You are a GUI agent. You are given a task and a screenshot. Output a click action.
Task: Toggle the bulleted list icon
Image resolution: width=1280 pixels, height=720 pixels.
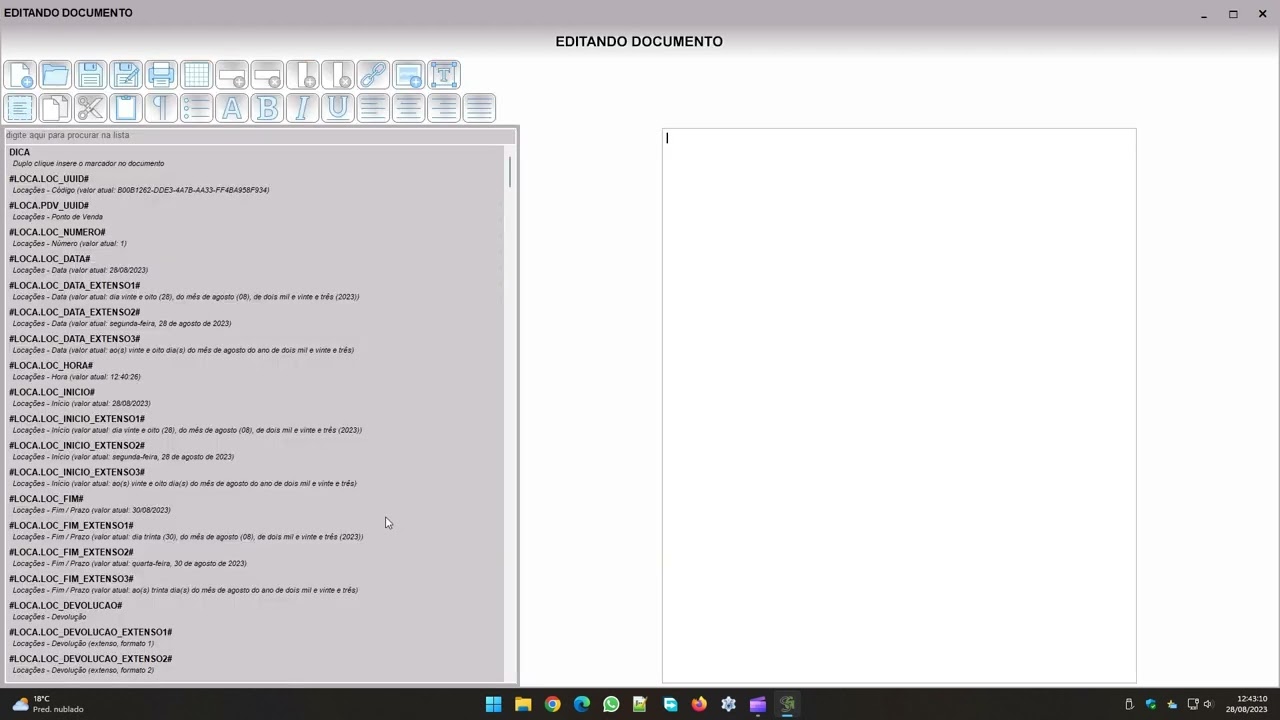click(x=197, y=108)
